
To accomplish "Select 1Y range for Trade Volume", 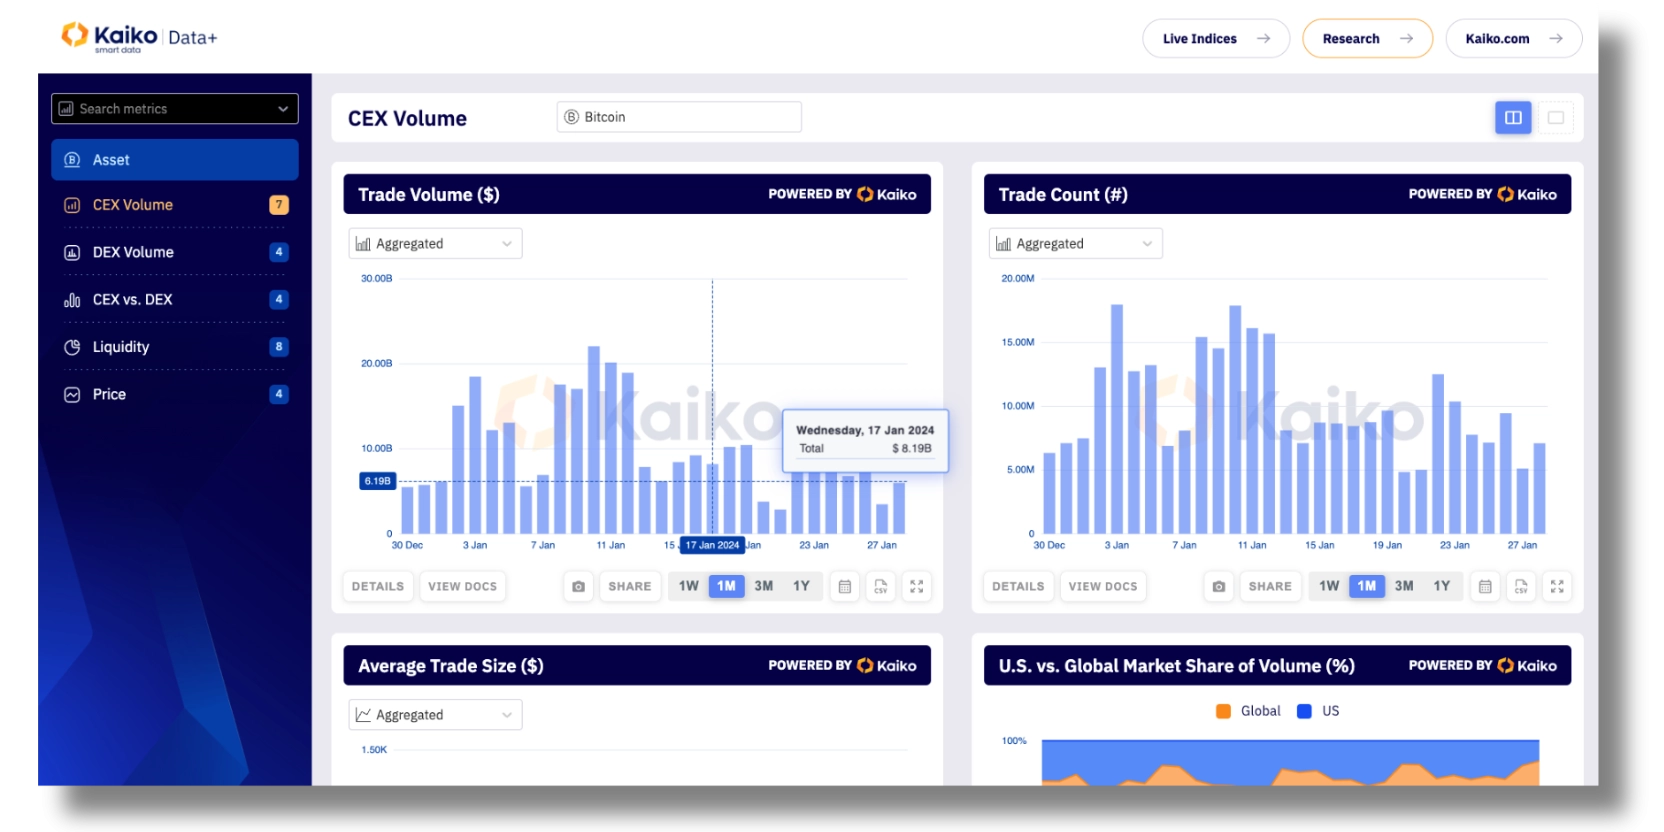I will [x=801, y=586].
